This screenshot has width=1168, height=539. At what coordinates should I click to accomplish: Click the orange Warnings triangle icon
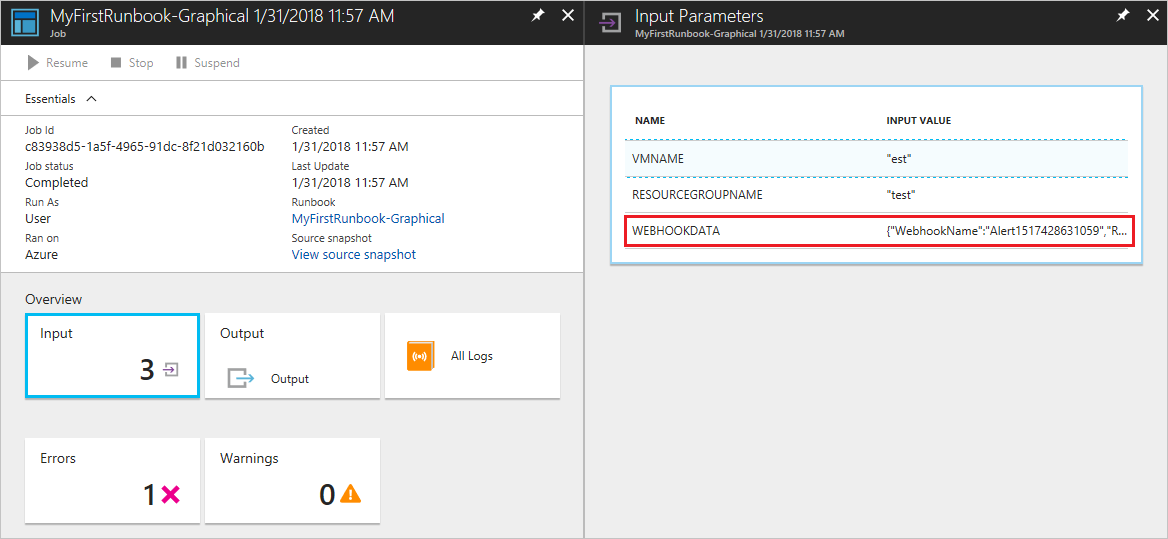pyautogui.click(x=350, y=494)
